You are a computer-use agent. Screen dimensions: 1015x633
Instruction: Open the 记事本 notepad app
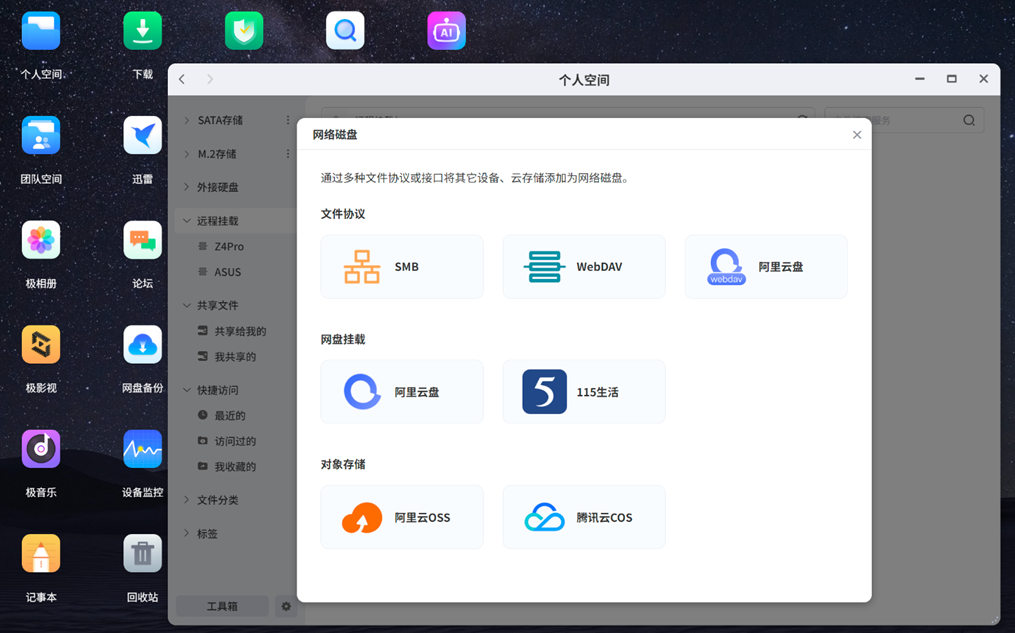coord(41,553)
